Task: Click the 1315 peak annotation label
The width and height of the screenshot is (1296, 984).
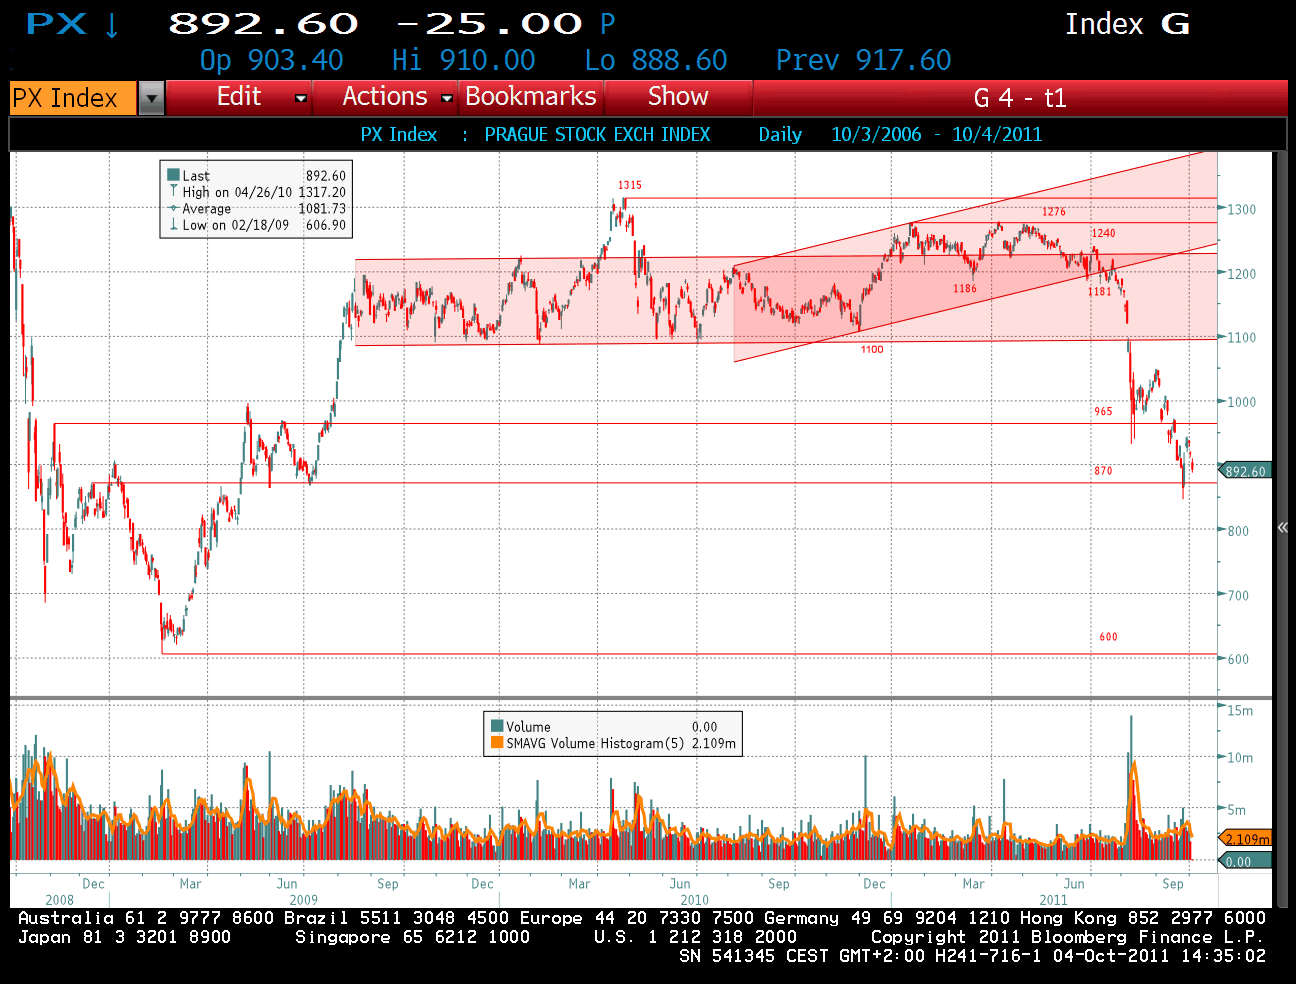Action: tap(630, 185)
